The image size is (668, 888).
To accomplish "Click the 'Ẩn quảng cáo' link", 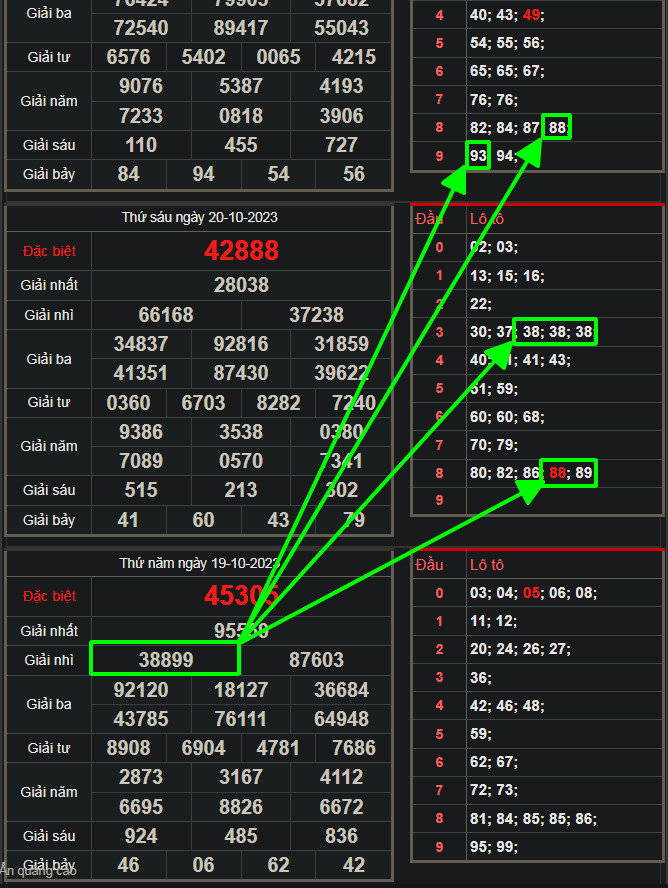I will [38, 870].
